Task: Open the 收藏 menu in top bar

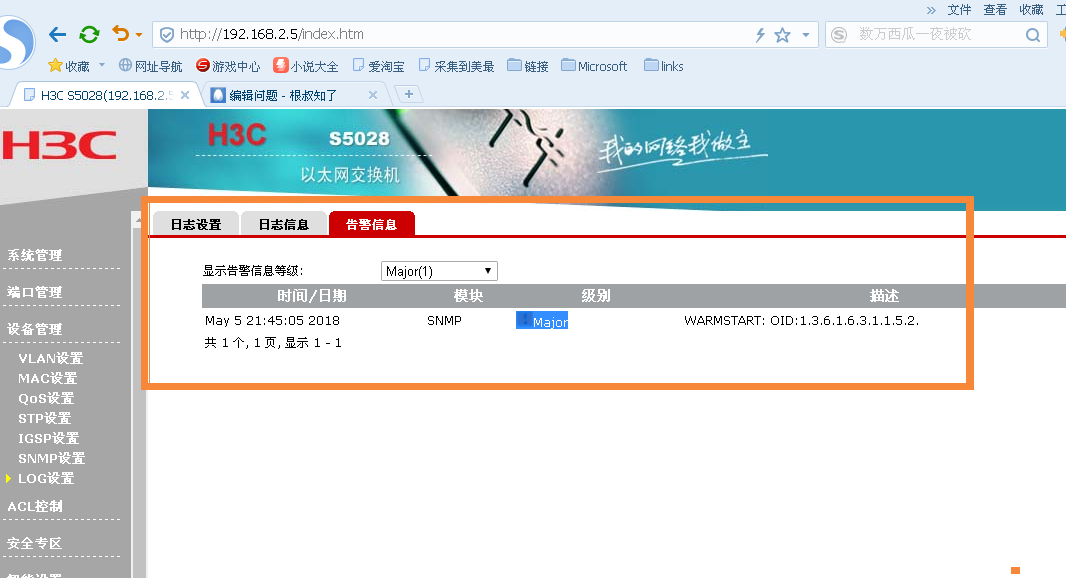Action: click(1031, 10)
